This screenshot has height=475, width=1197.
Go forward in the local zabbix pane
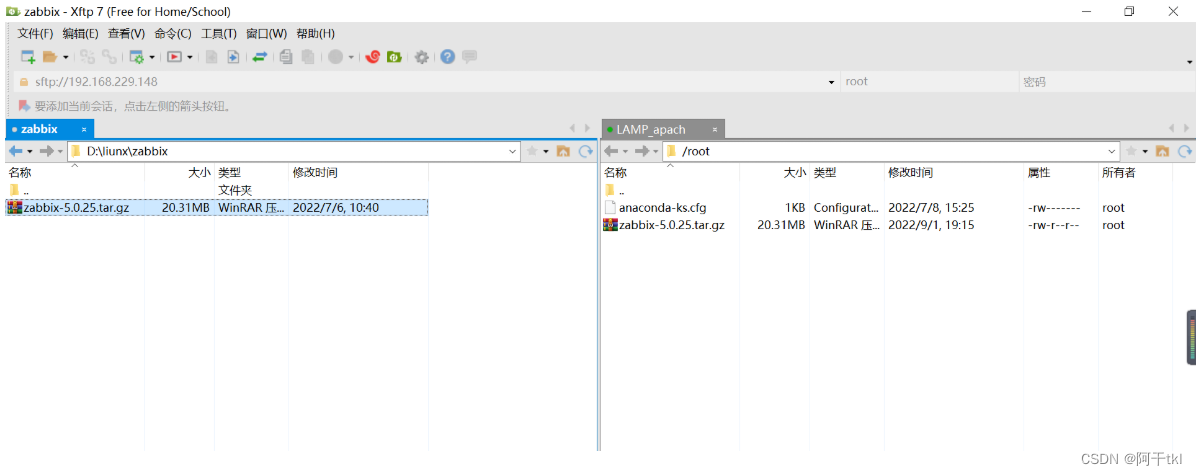(x=47, y=151)
